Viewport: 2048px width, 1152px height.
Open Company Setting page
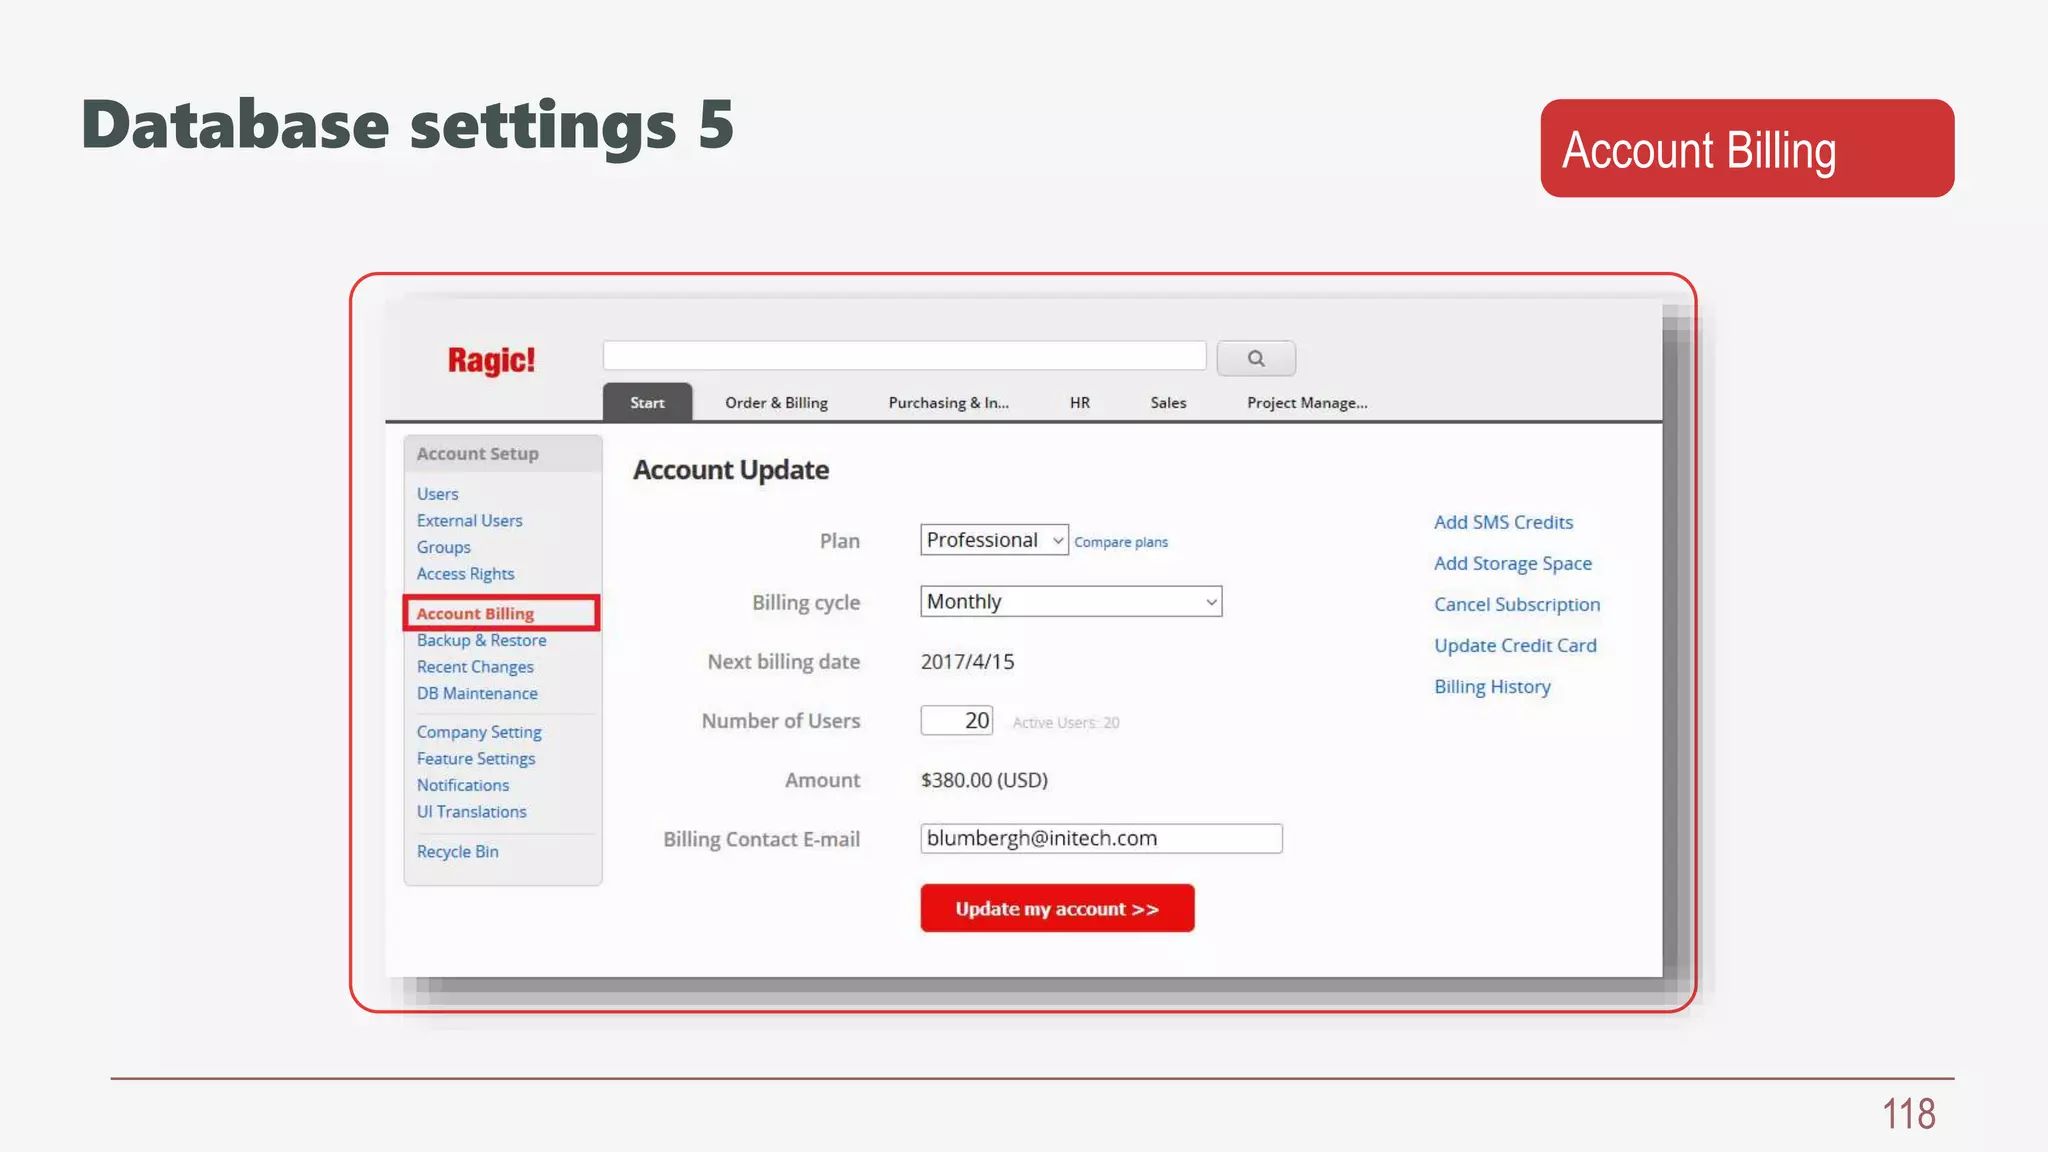point(479,732)
